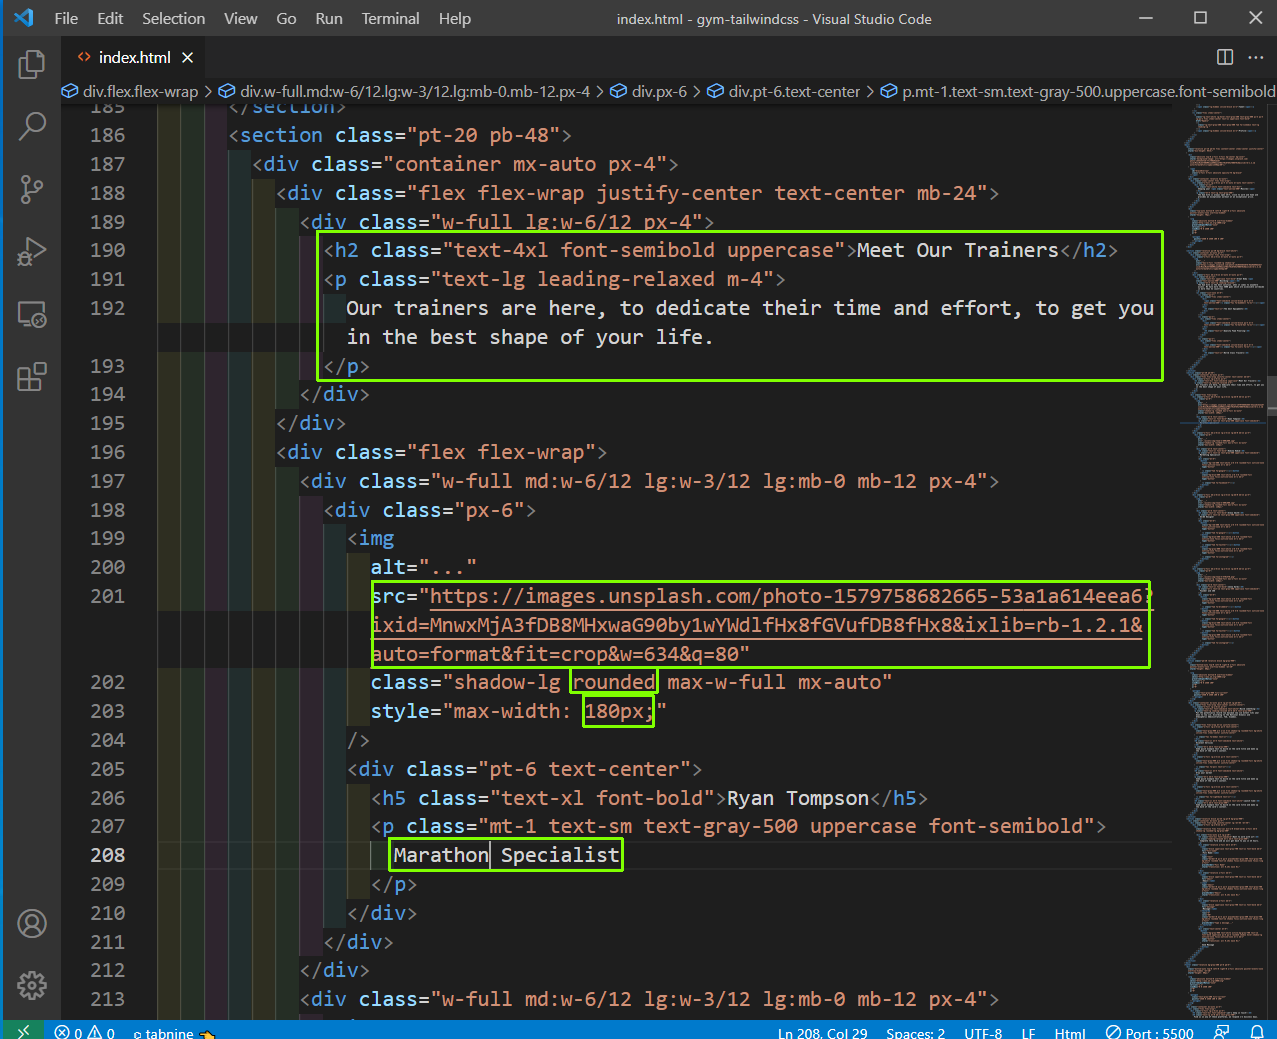This screenshot has width=1277, height=1039.
Task: Open notifications bell in status bar
Action: pos(1258,1032)
